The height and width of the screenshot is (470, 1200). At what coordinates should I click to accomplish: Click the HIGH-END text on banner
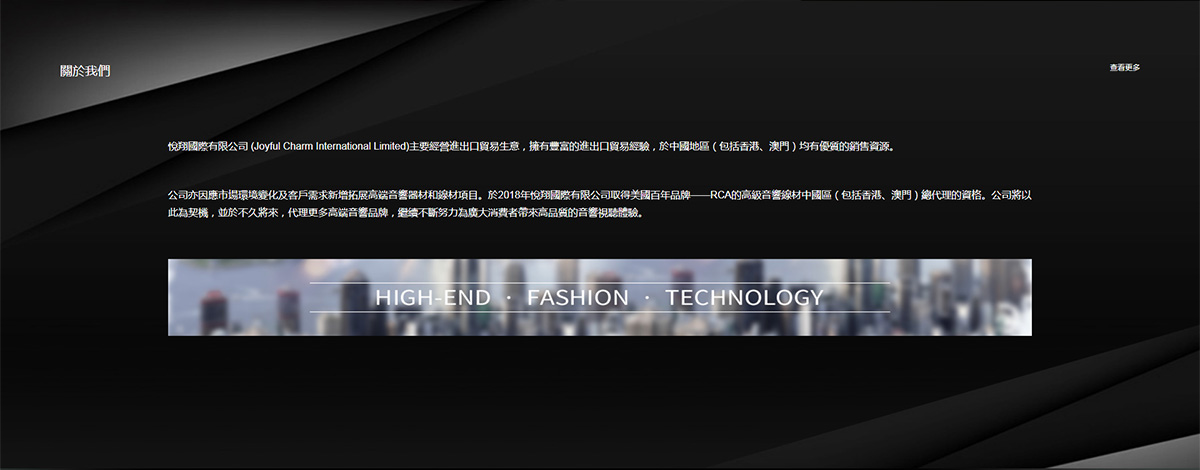coord(433,298)
